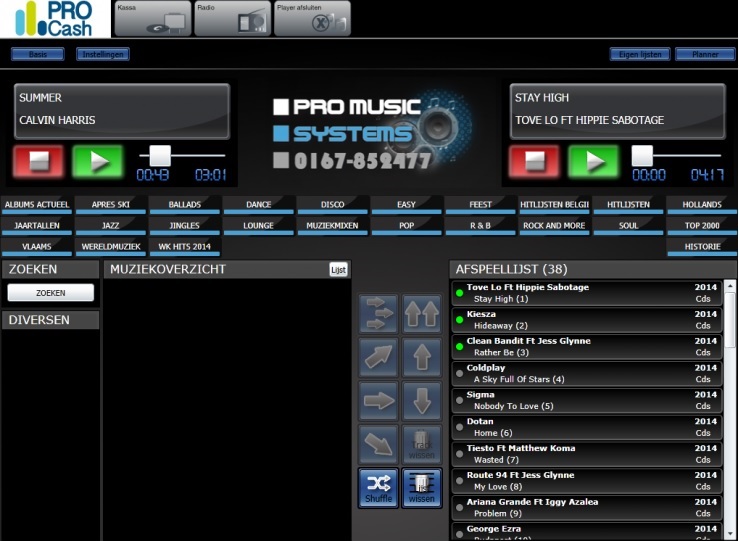The image size is (739, 541).
Task: Select playlist track Clean Bandit Rather Be
Action: click(x=587, y=347)
